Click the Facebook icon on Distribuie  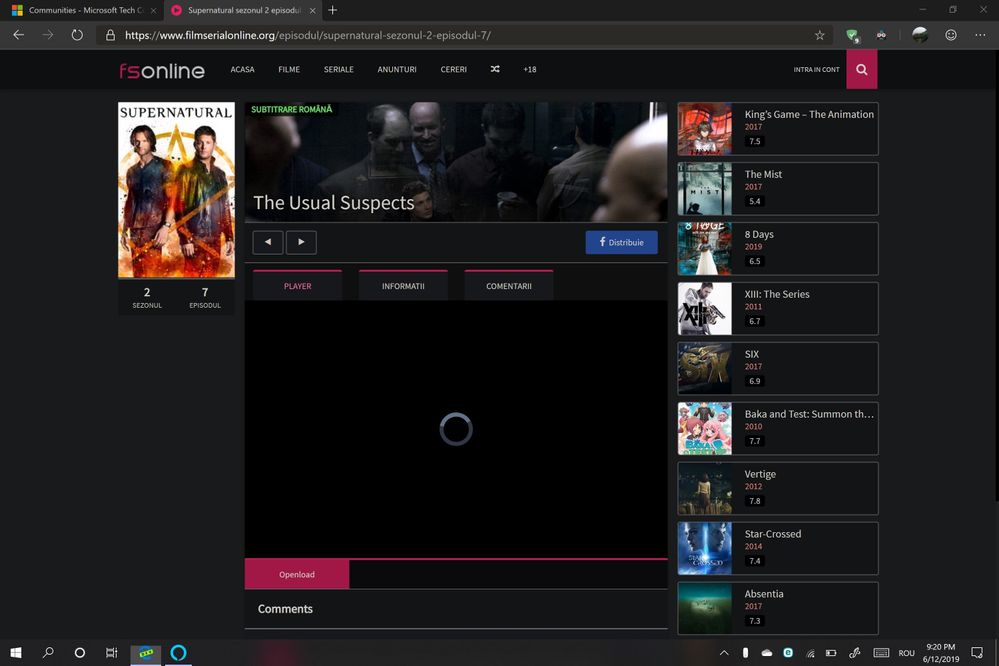click(x=601, y=242)
